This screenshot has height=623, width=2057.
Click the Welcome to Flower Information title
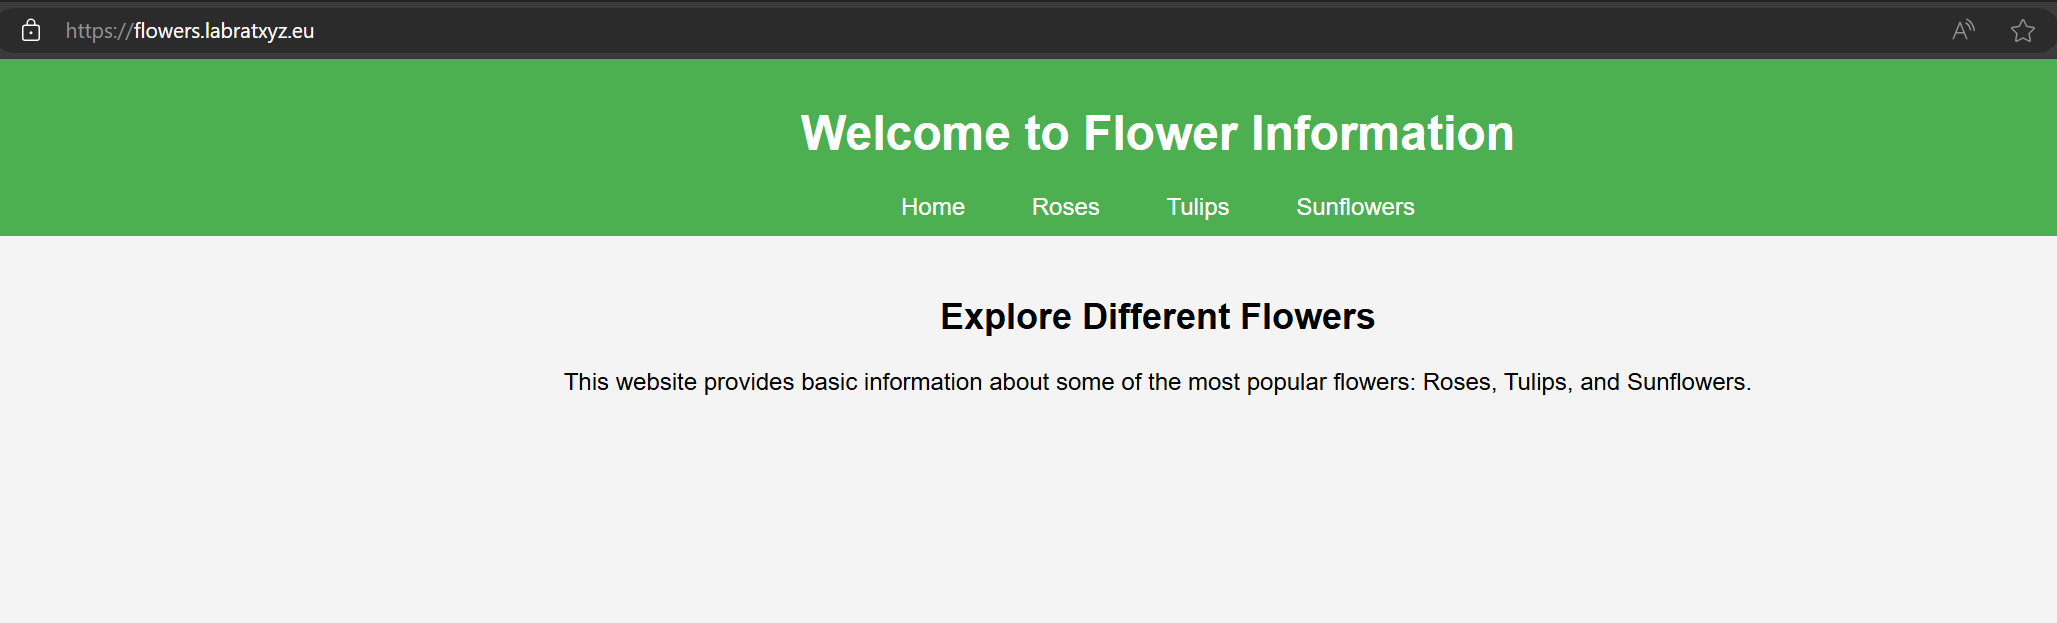(1157, 133)
